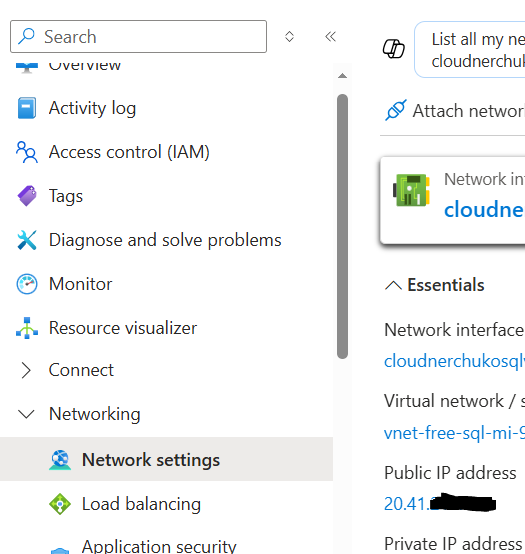The height and width of the screenshot is (554, 525).
Task: Click the Search input field in sidebar
Action: click(x=138, y=36)
